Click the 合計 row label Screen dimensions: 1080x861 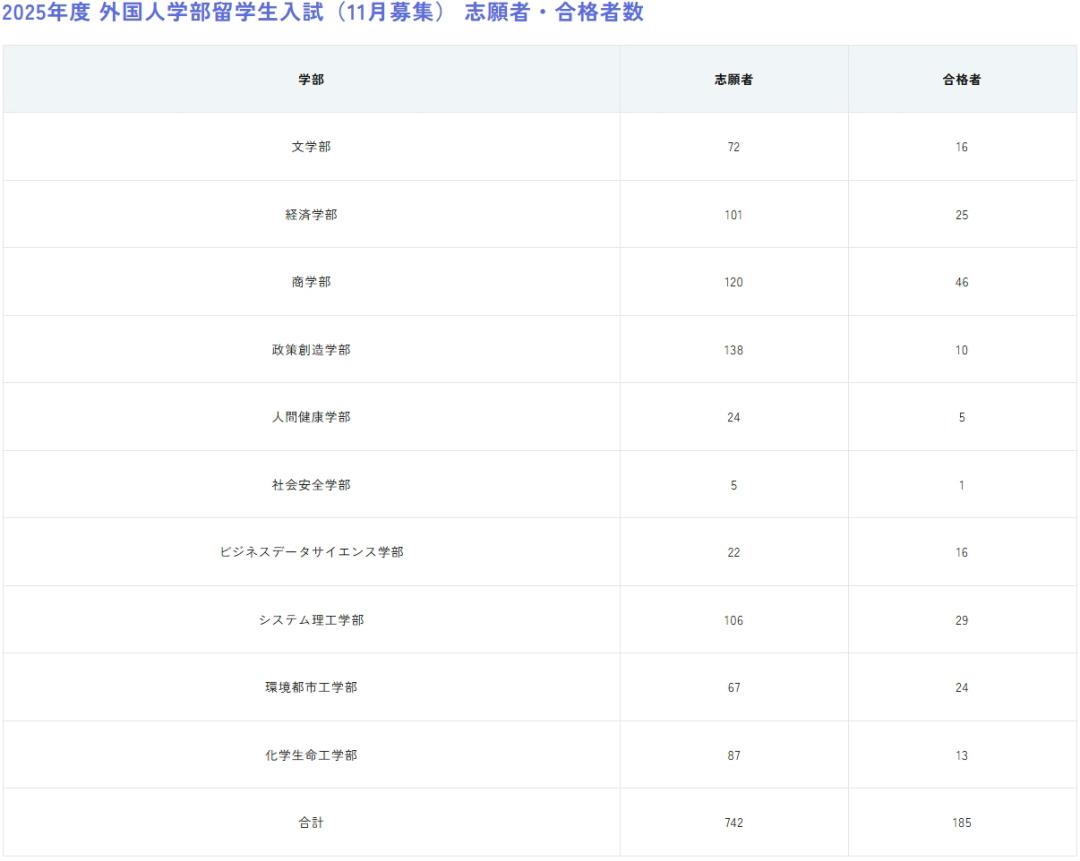[311, 823]
